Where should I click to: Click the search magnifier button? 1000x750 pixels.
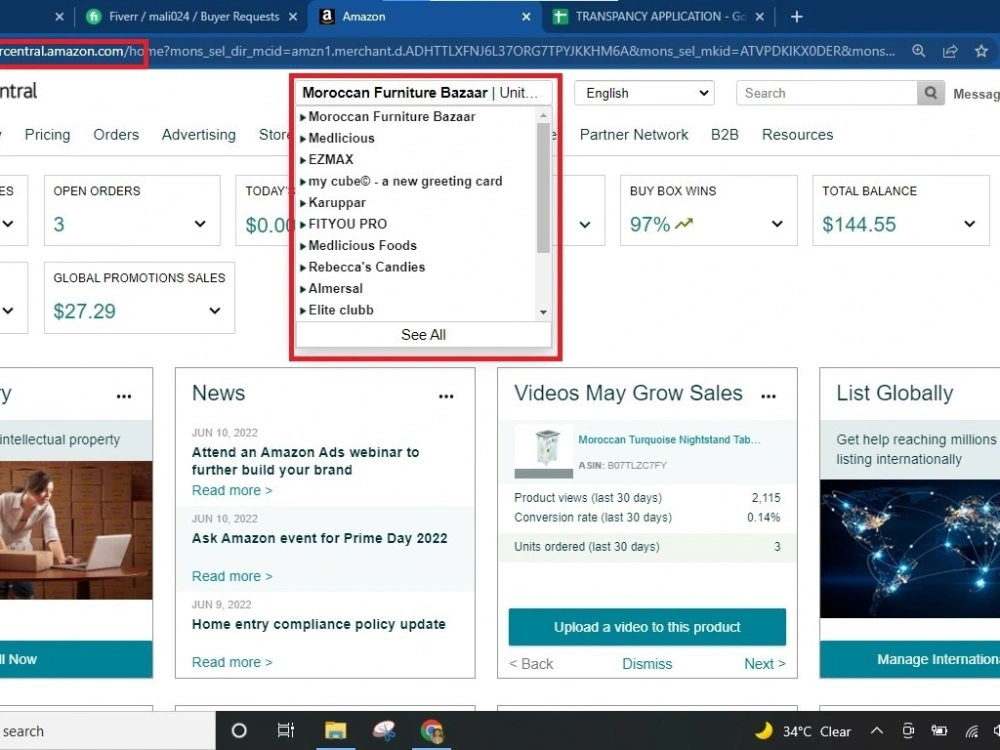(930, 93)
